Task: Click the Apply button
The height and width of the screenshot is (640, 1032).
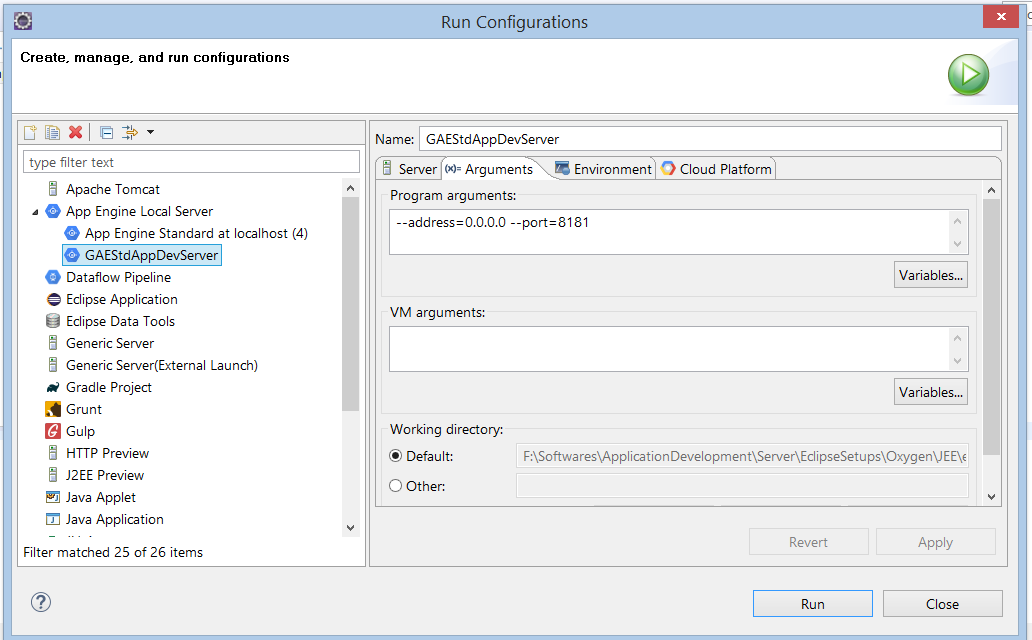Action: click(935, 542)
